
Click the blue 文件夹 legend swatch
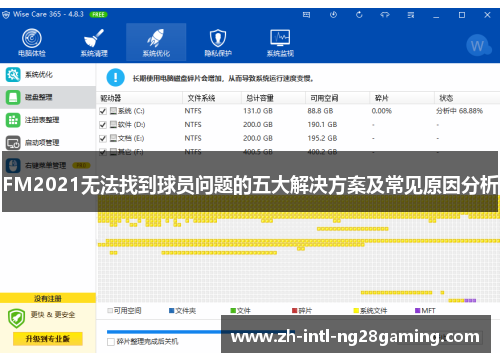(172, 311)
